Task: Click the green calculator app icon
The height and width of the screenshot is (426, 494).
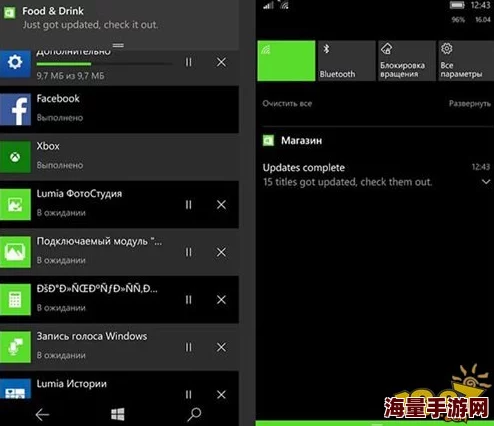Action: [x=15, y=299]
